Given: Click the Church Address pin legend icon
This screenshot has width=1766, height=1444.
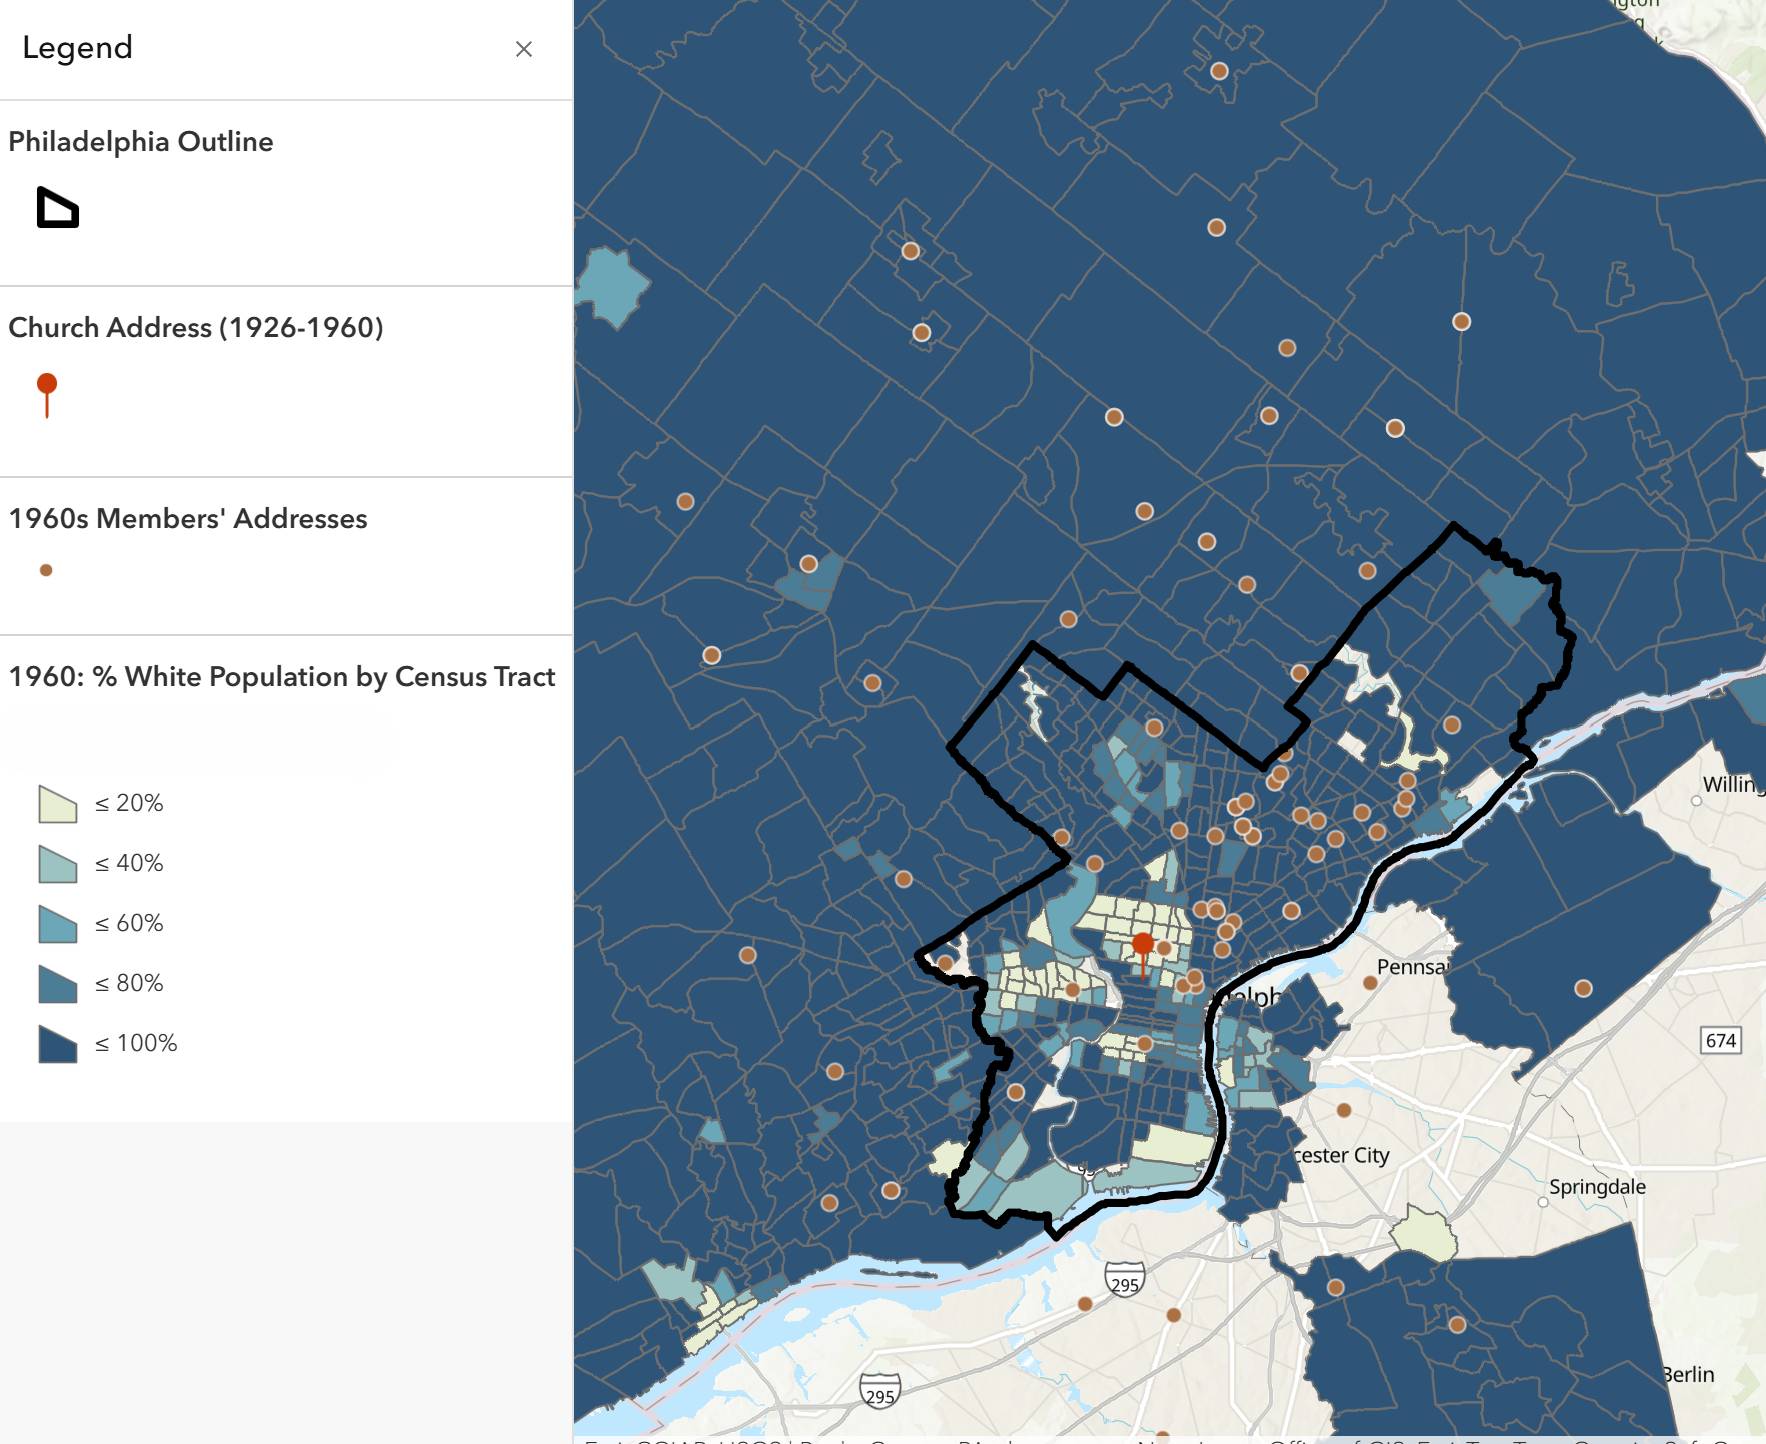Looking at the screenshot, I should [x=47, y=394].
